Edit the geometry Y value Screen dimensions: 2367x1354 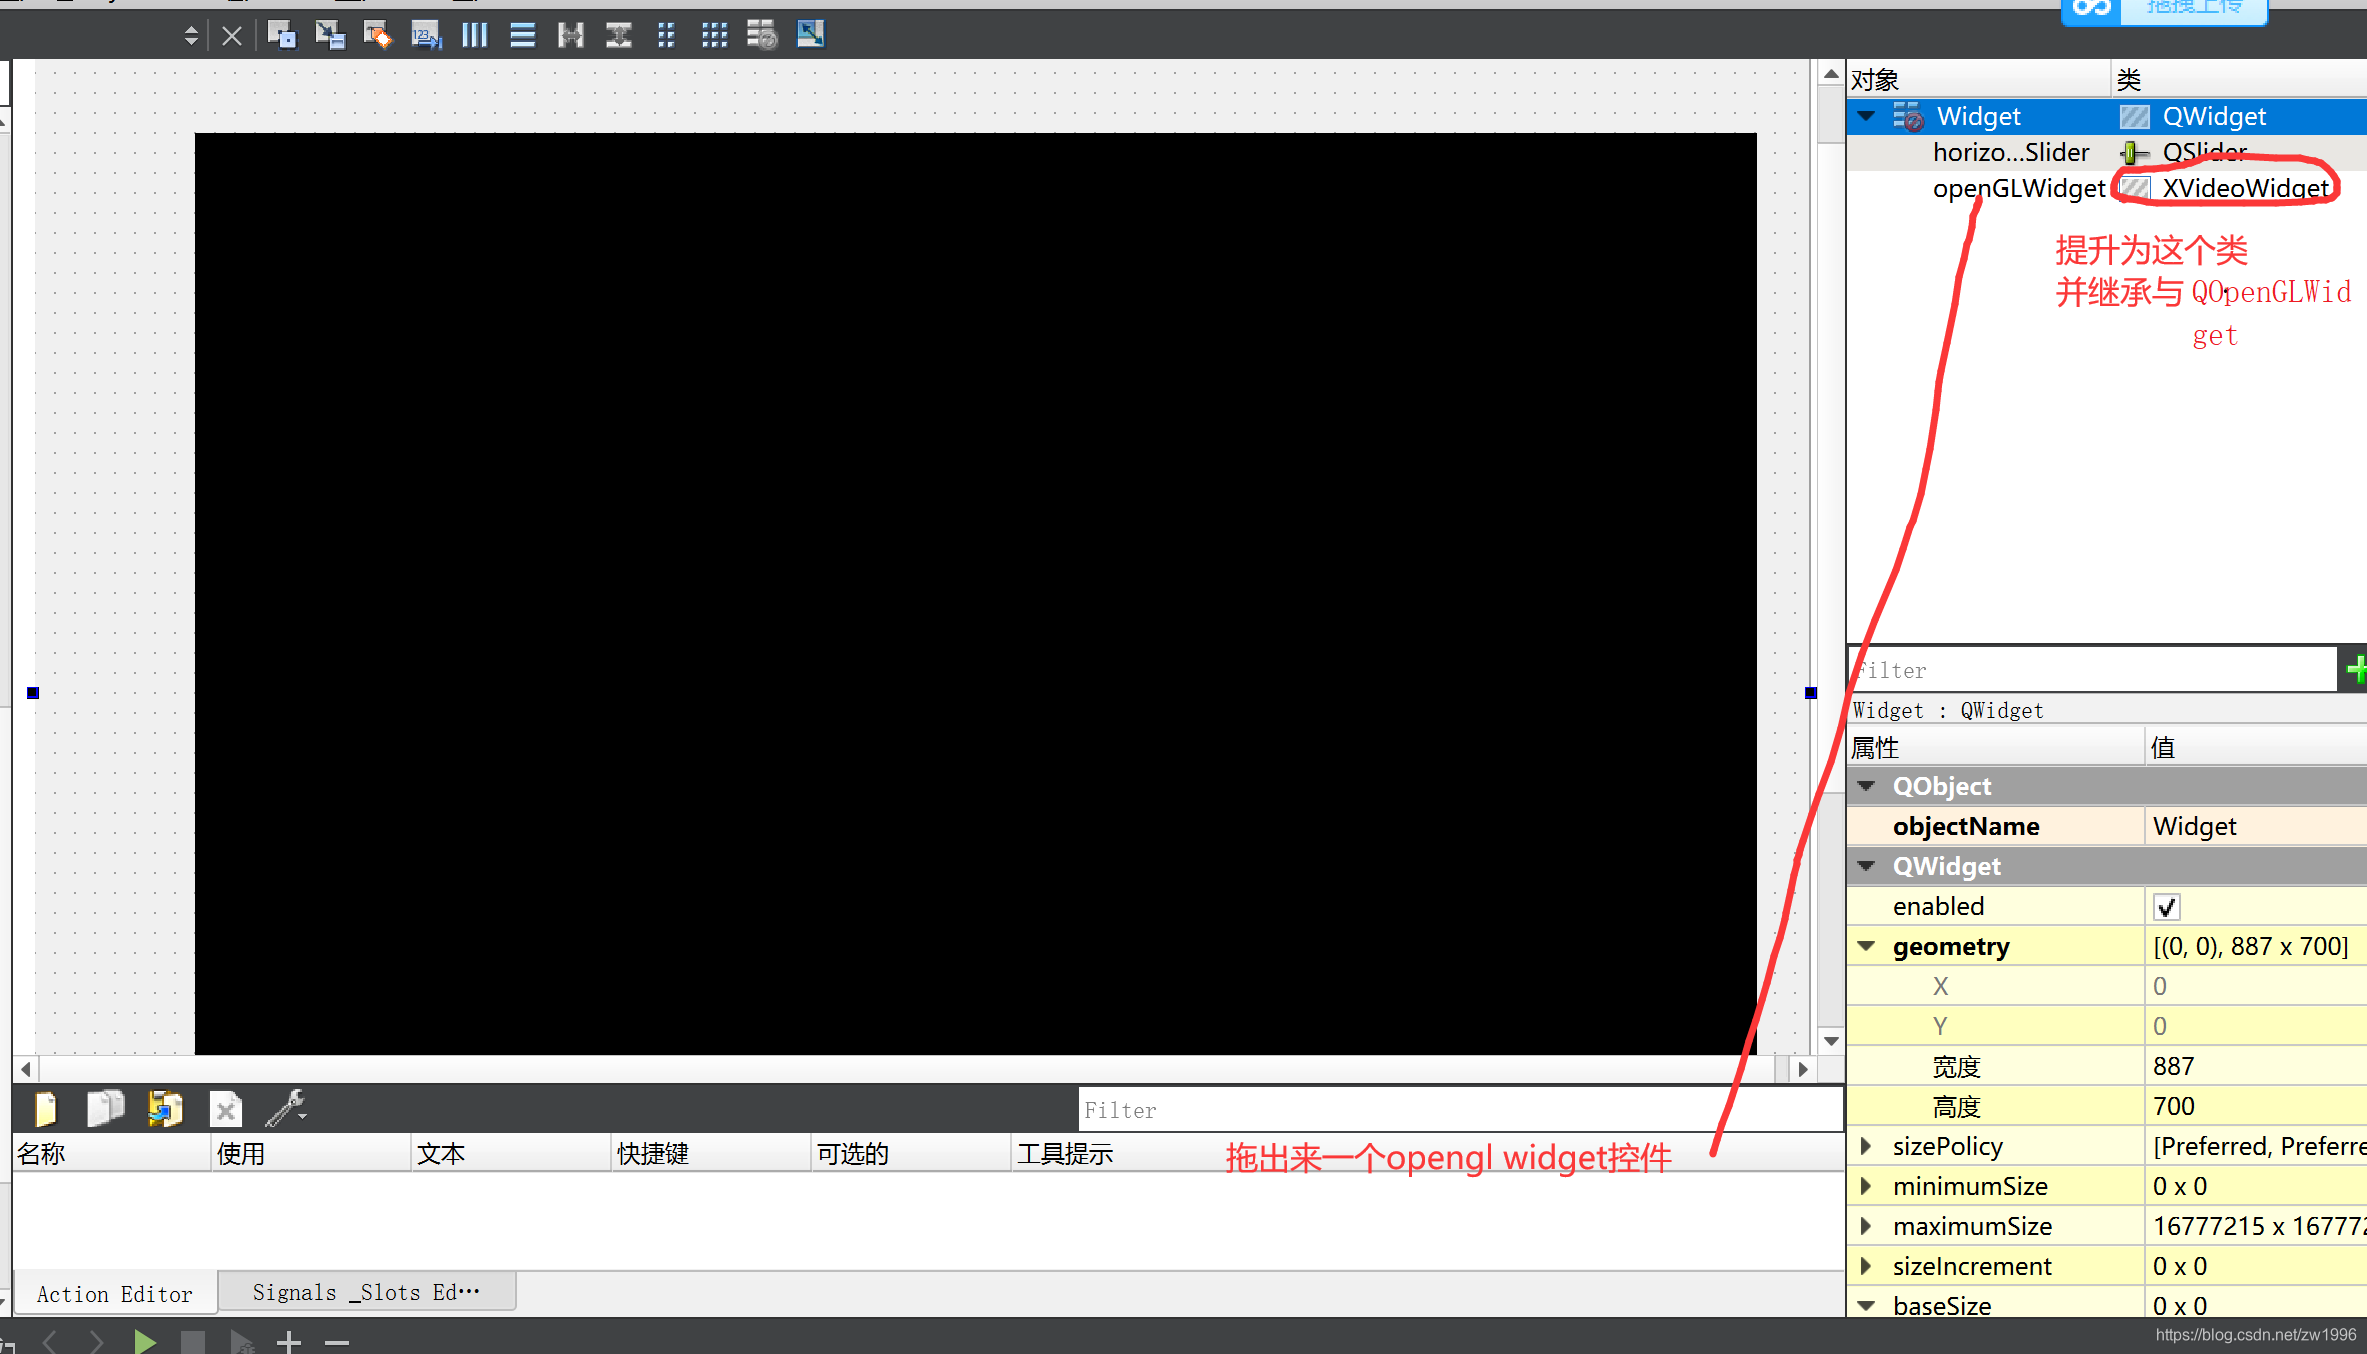2256,1026
